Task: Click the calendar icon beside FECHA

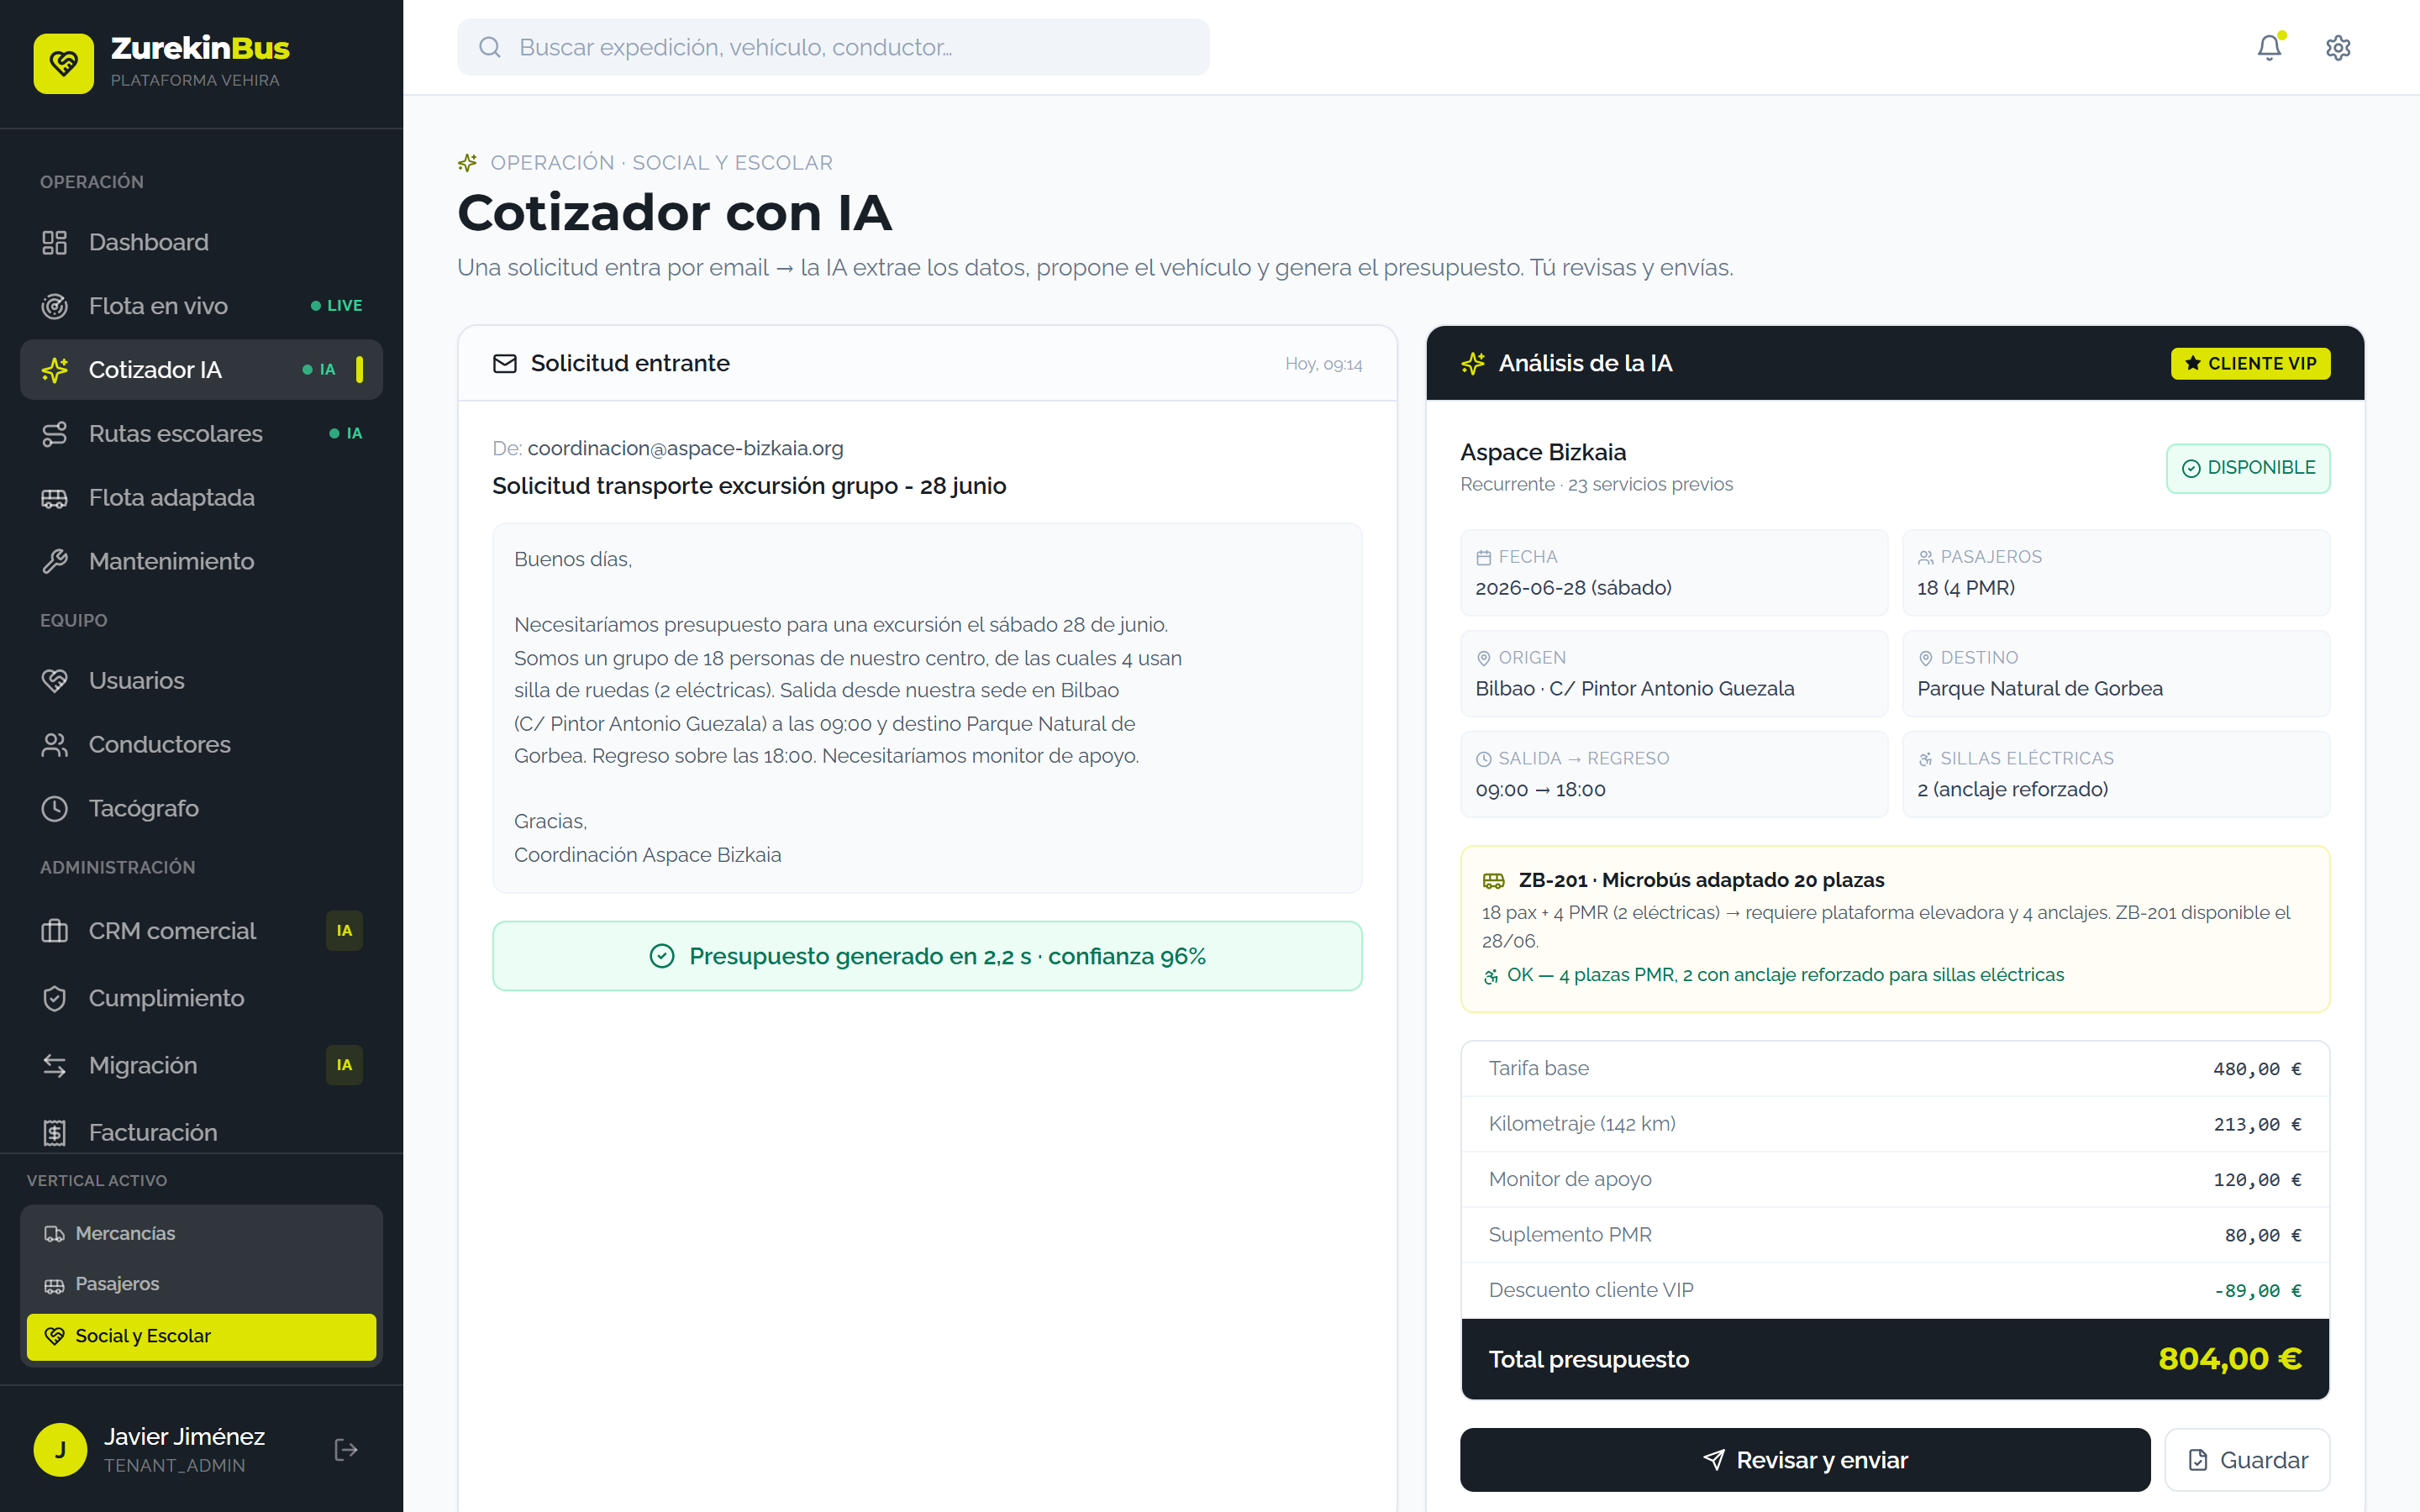Action: (x=1483, y=558)
